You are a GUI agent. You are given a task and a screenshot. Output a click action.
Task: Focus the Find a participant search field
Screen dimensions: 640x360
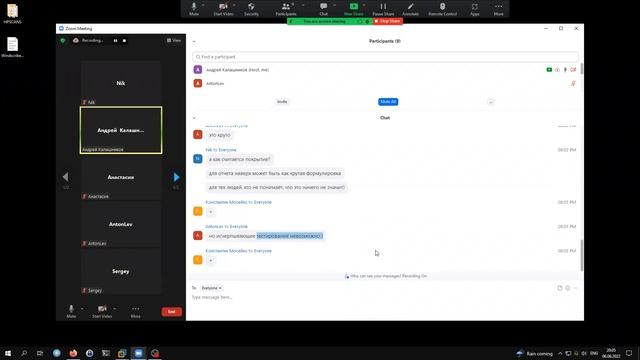pos(385,57)
